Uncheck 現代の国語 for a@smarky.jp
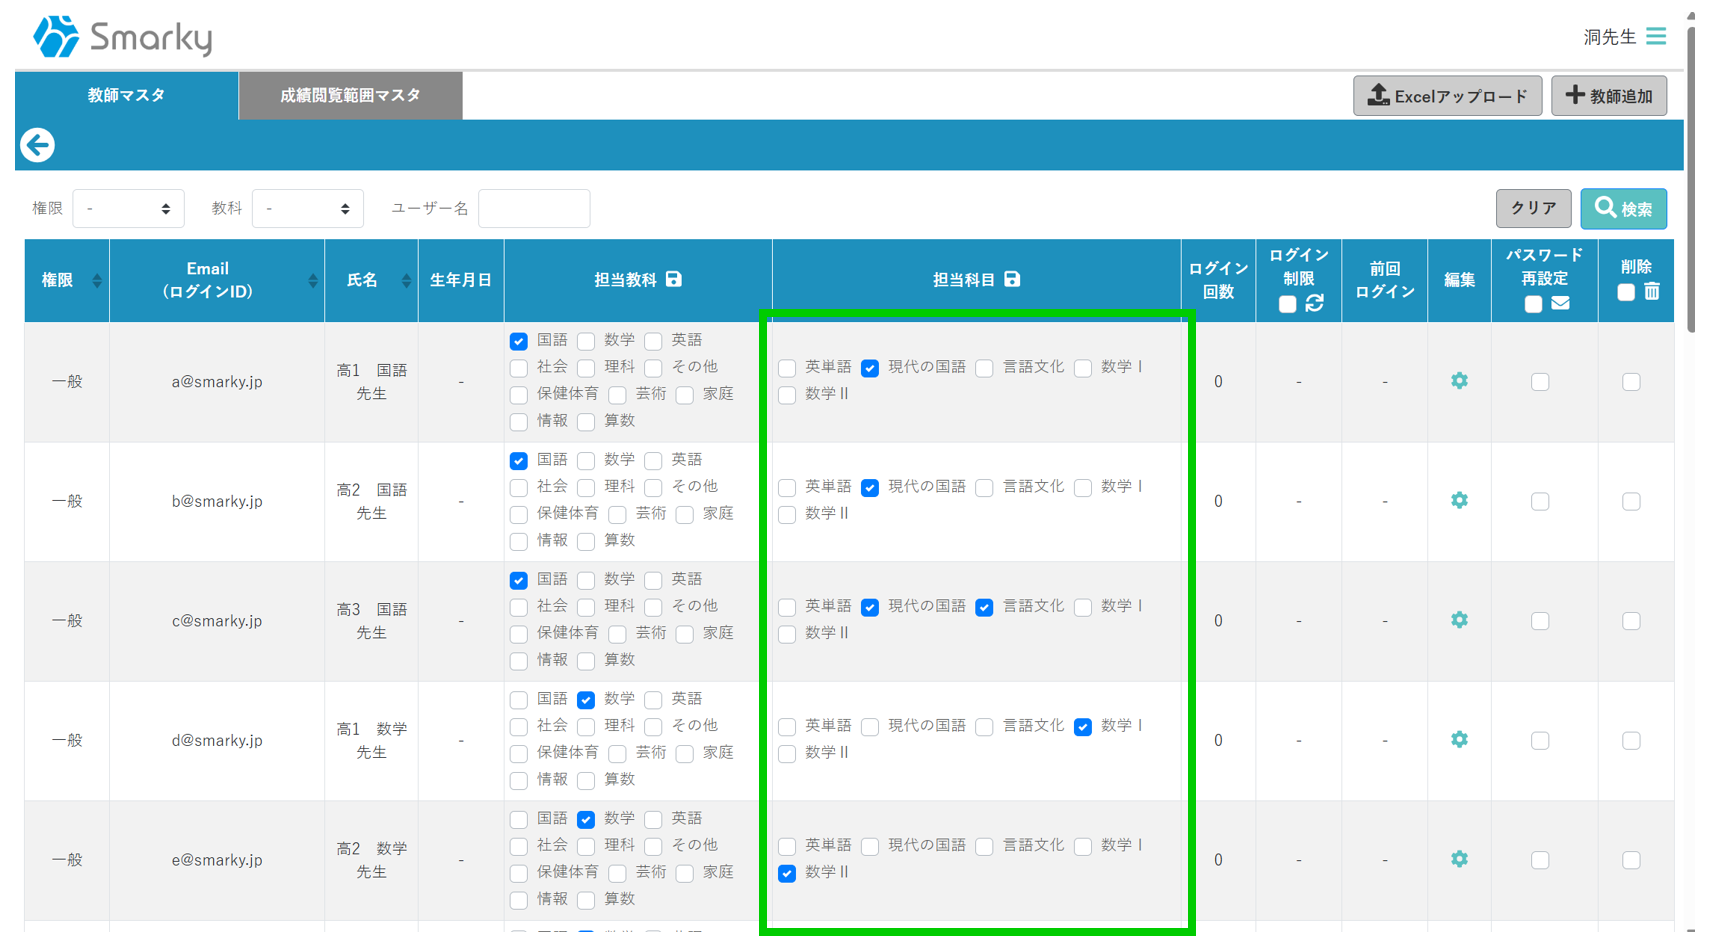1711x948 pixels. point(870,368)
